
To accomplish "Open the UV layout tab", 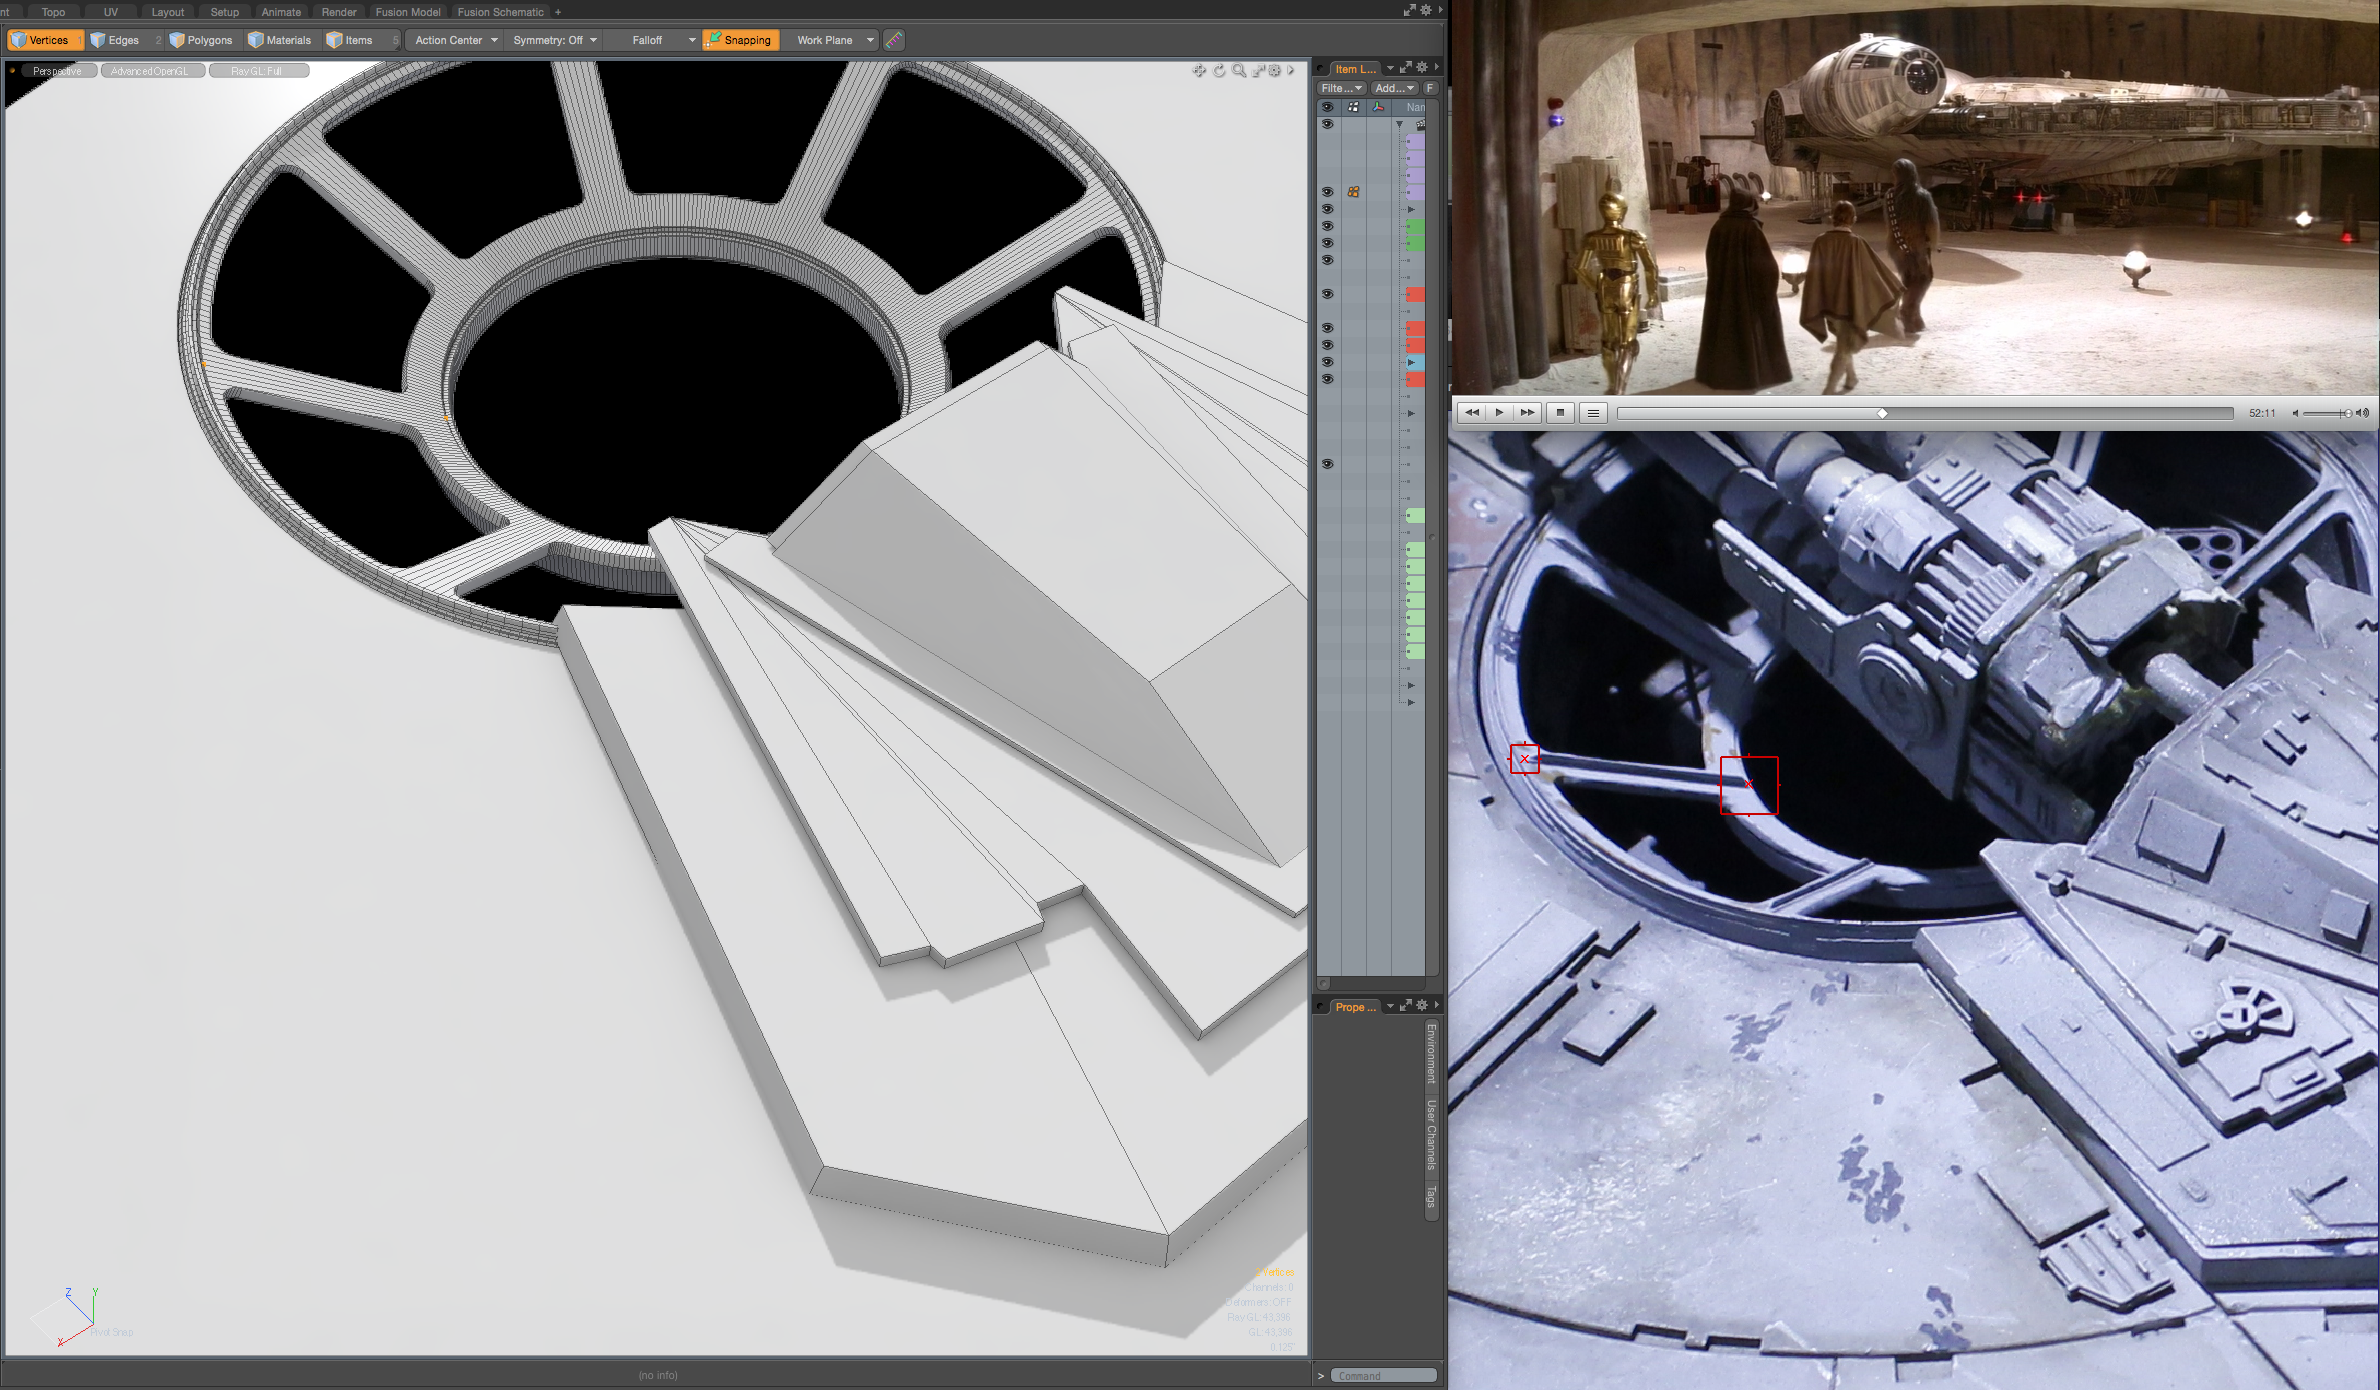I will [111, 12].
